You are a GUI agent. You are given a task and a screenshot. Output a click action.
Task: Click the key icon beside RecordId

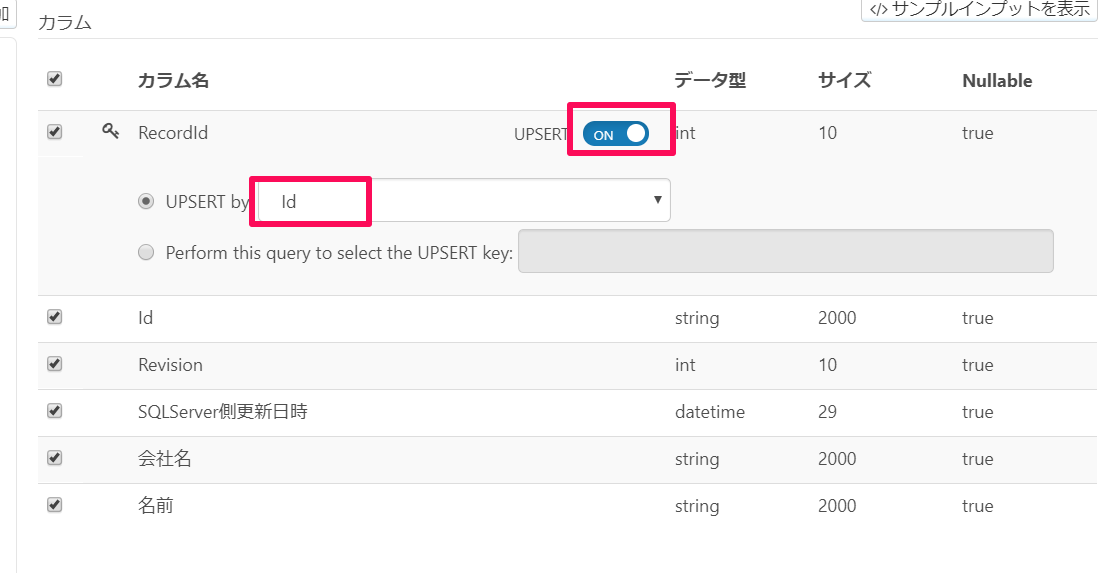[111, 130]
